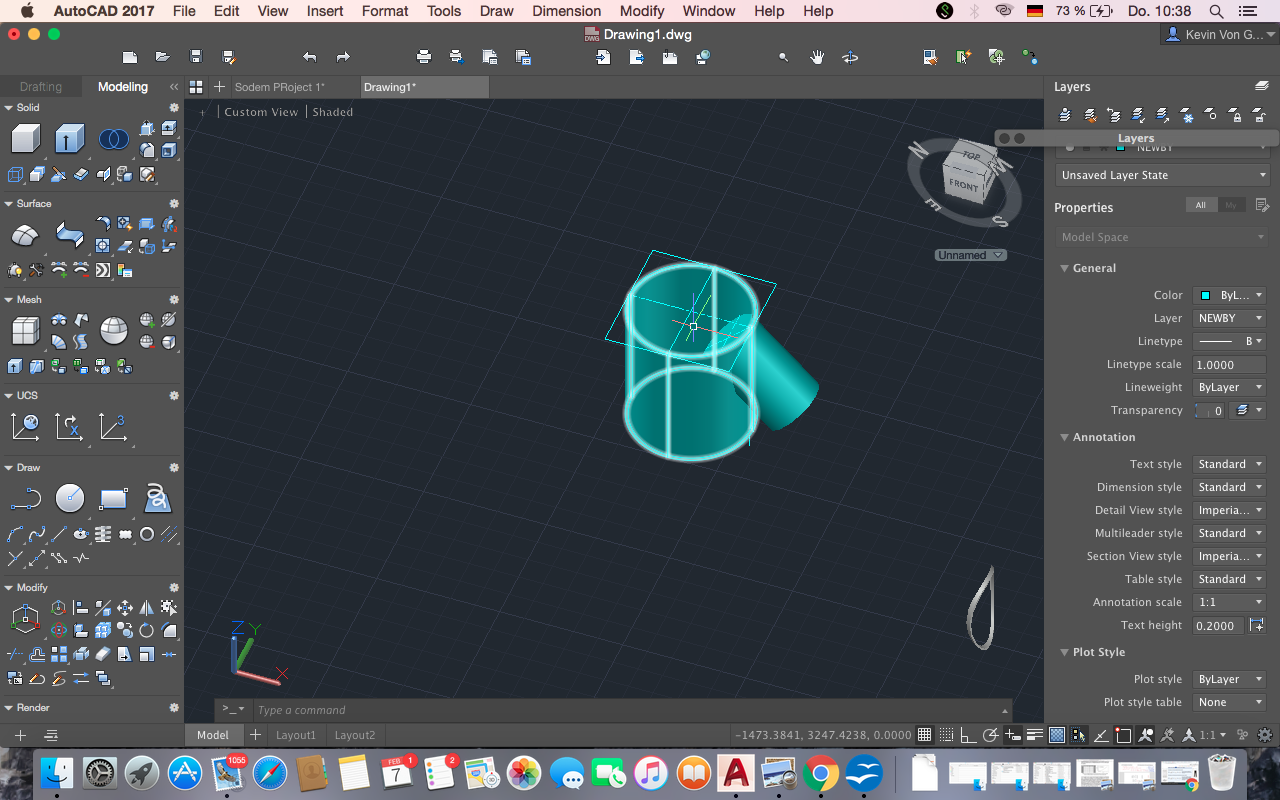Select the Mesh Sphere tool
The image size is (1280, 800).
coord(113,331)
